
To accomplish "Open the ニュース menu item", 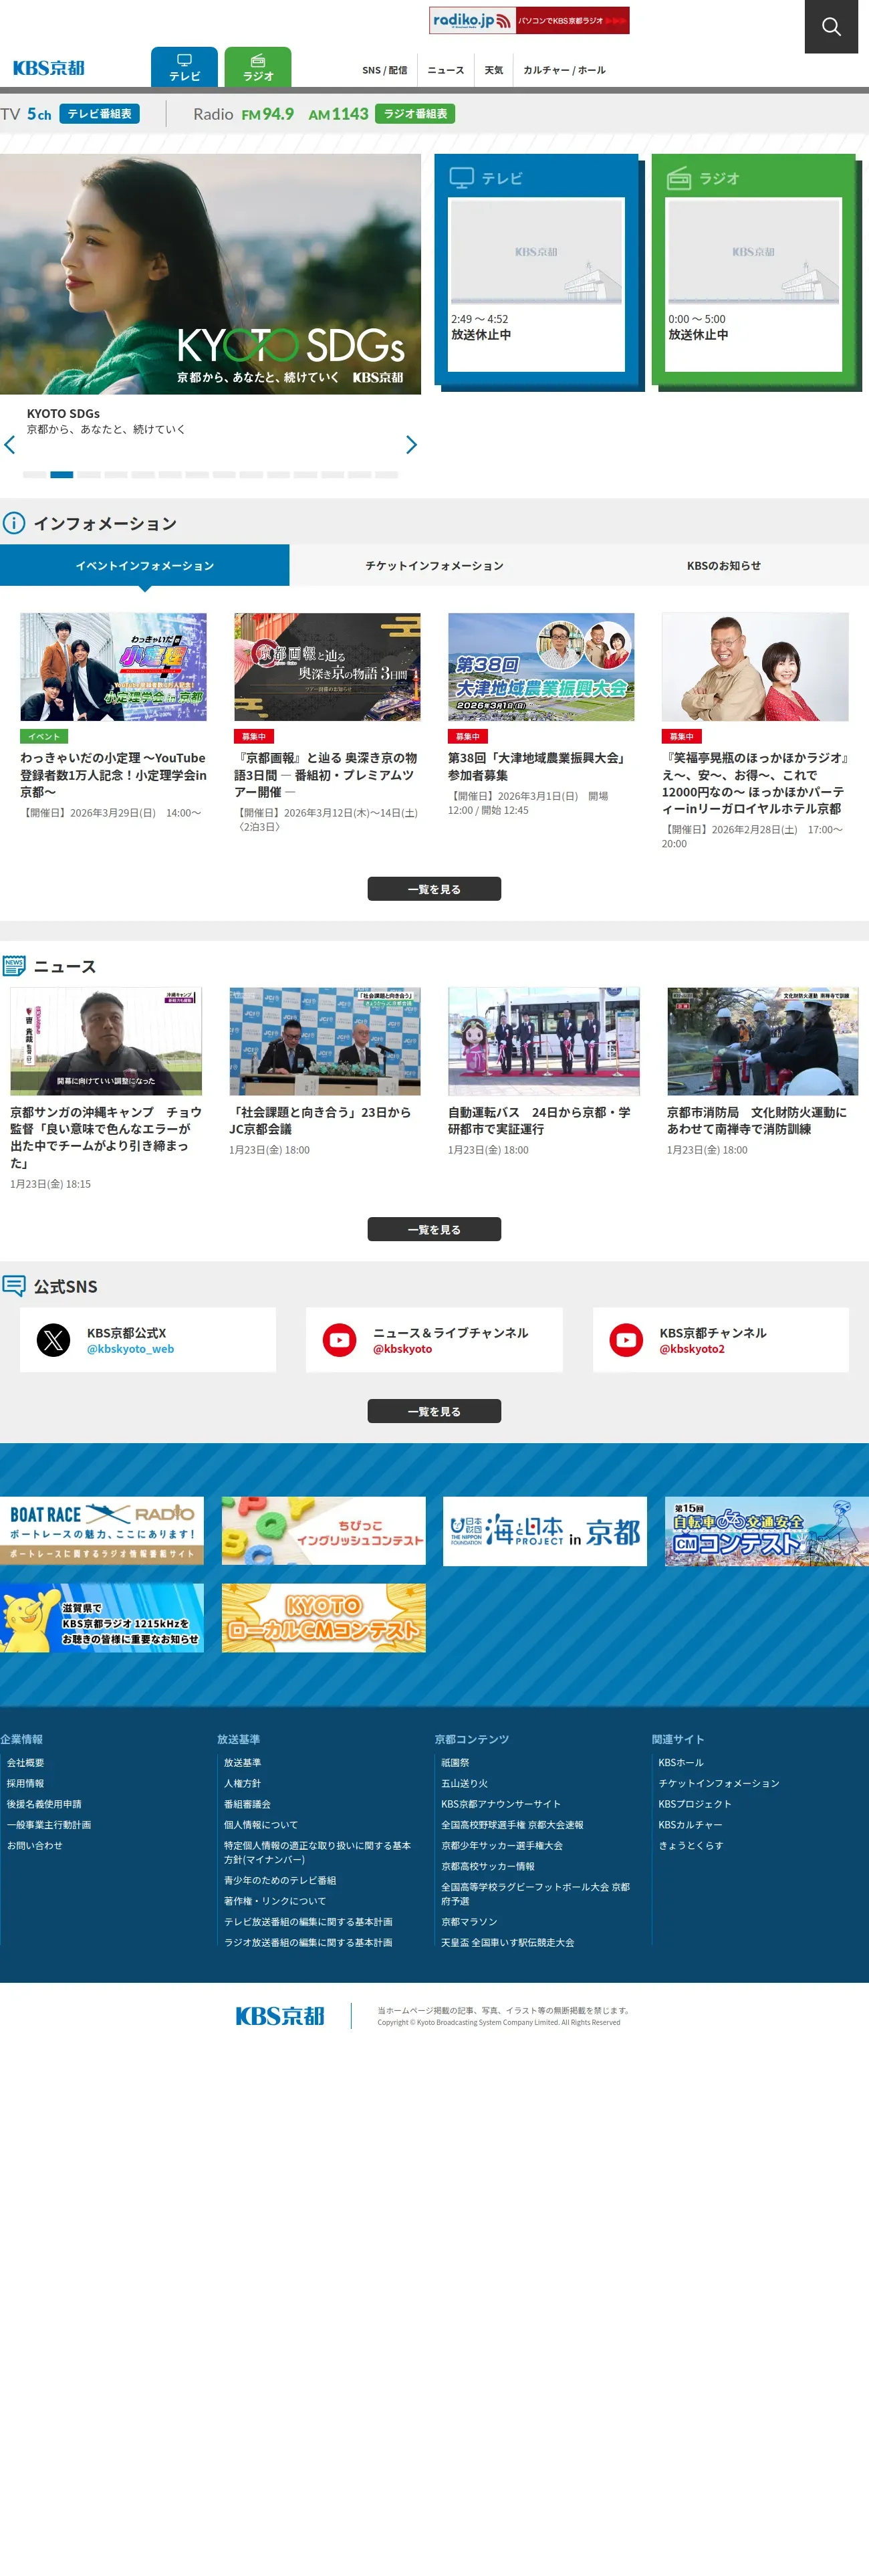I will click(x=446, y=70).
